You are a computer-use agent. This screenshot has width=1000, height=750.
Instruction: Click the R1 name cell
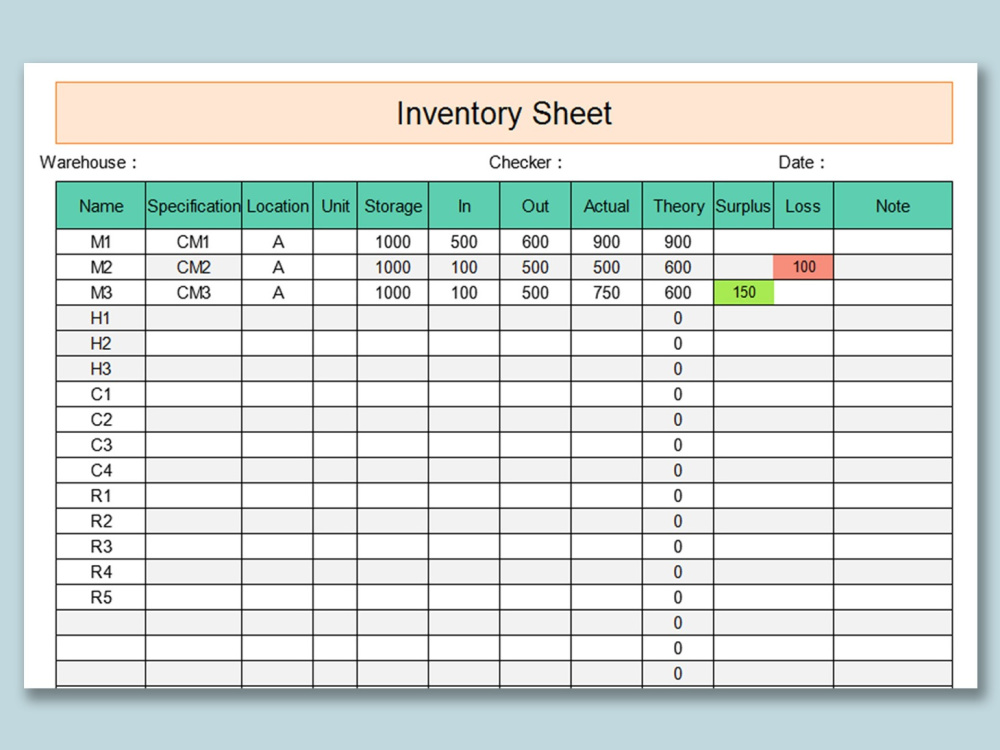click(x=101, y=496)
